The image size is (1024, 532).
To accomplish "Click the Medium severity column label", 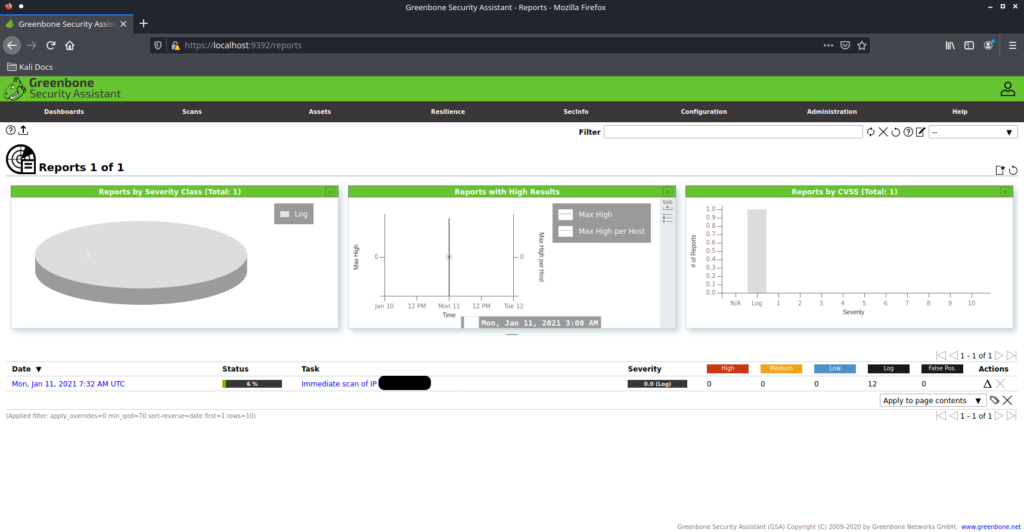I will [x=781, y=369].
